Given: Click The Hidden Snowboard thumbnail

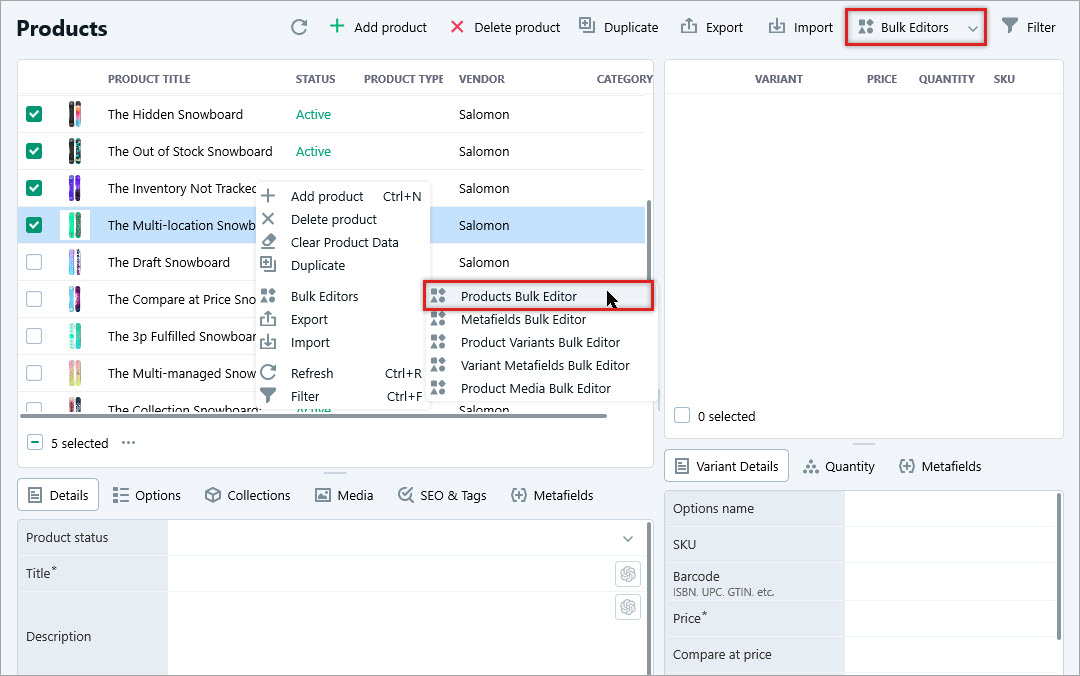Looking at the screenshot, I should 74,114.
